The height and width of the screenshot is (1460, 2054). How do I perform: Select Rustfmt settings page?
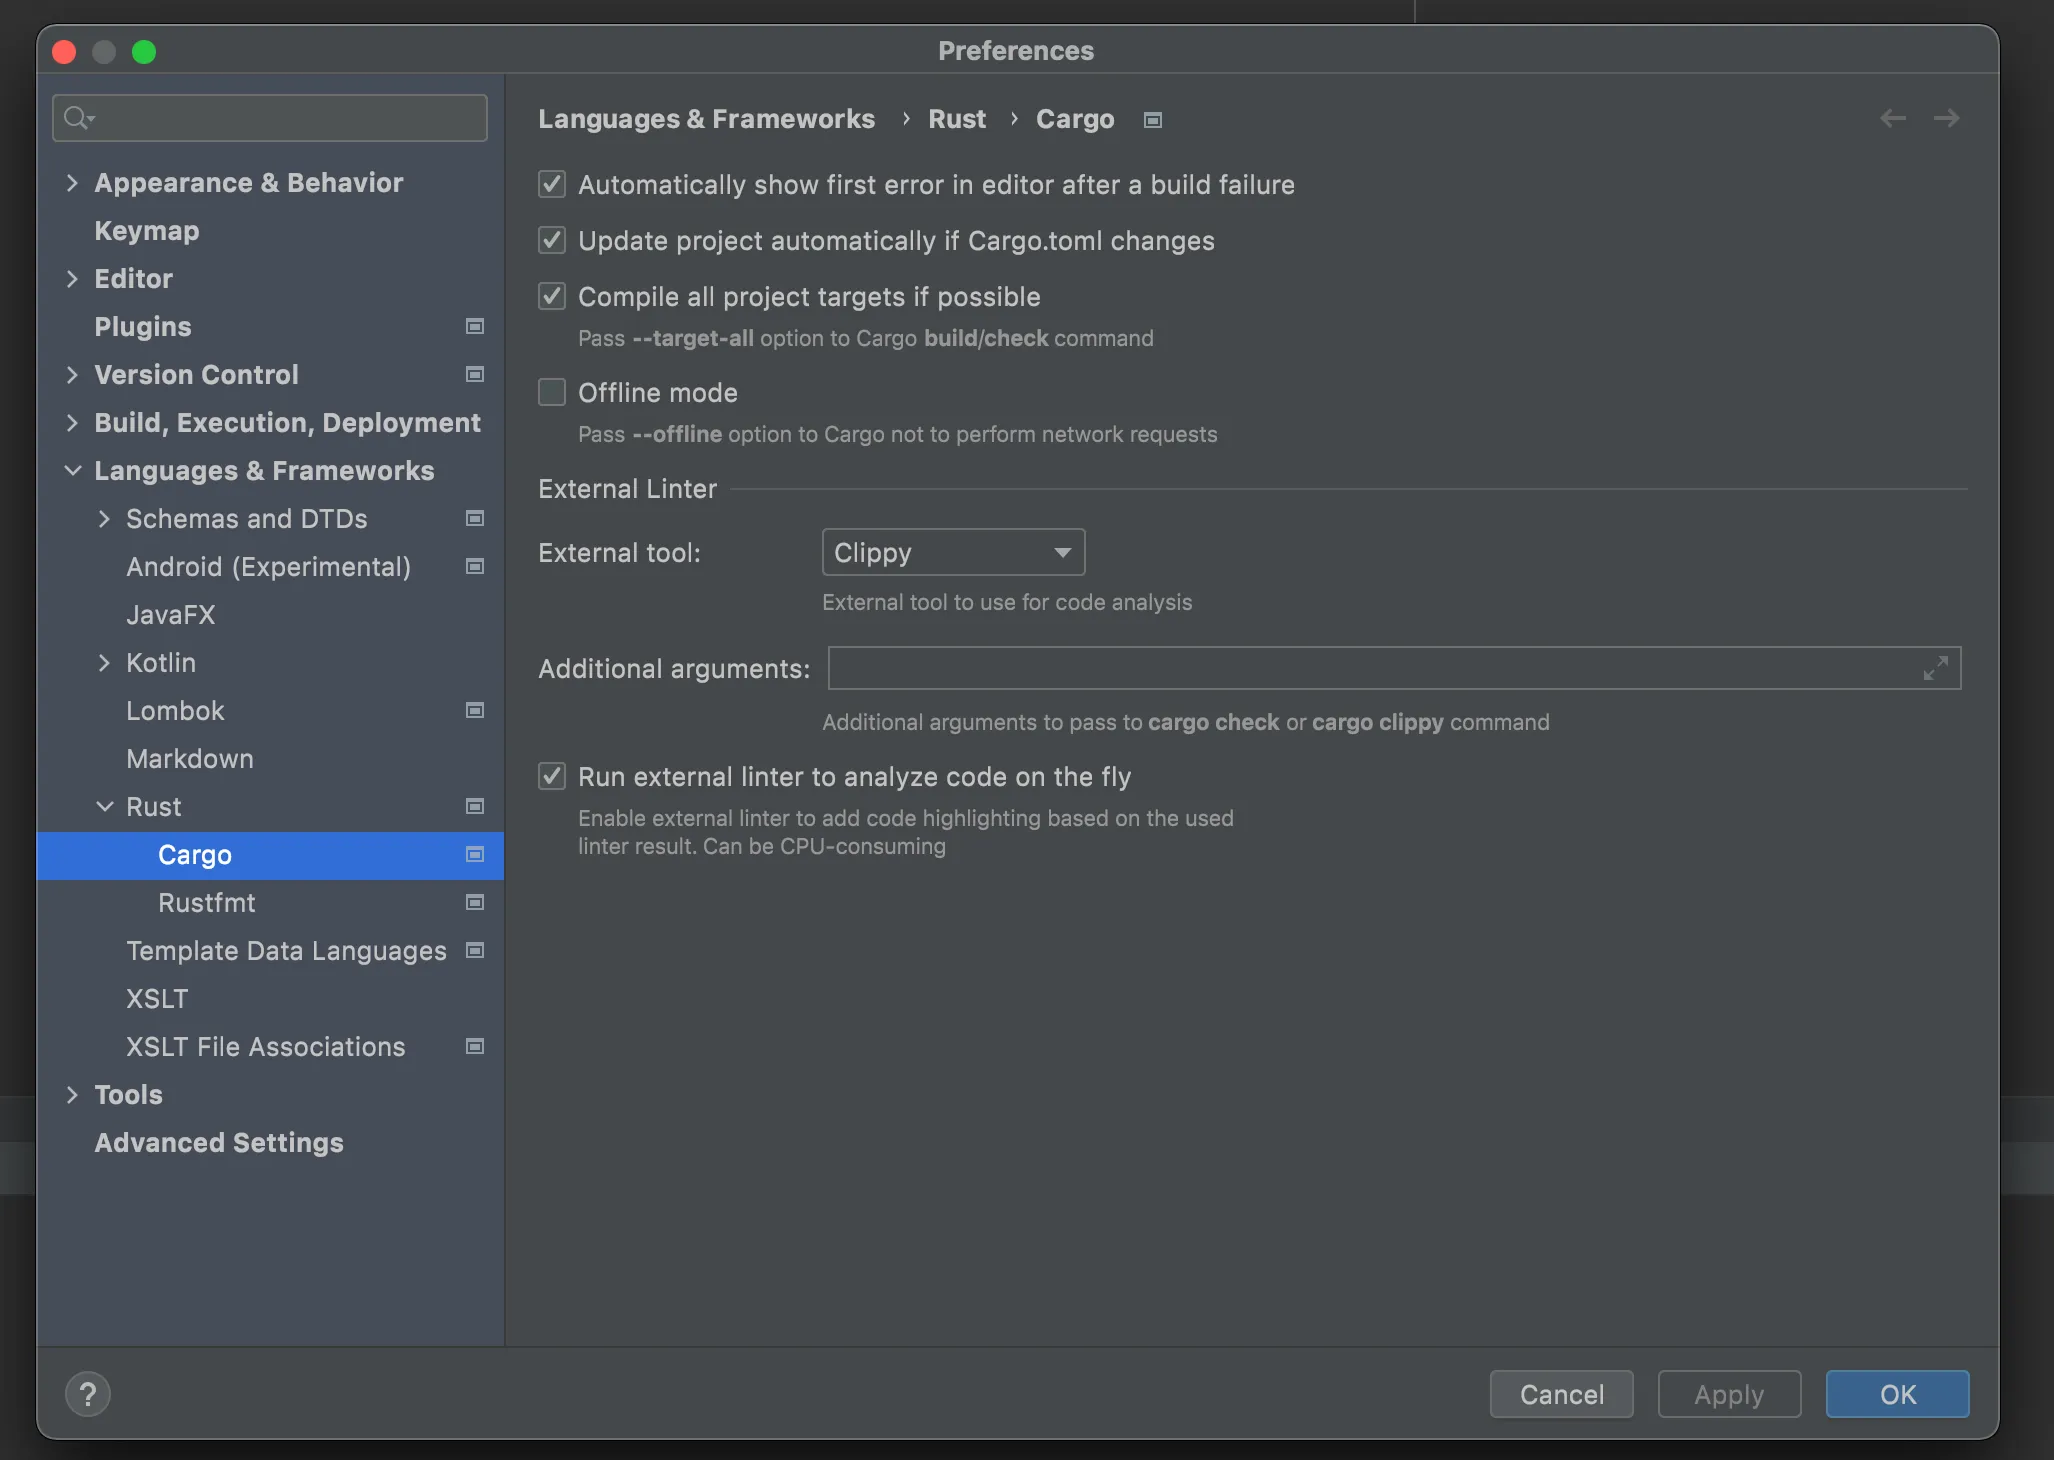[207, 903]
